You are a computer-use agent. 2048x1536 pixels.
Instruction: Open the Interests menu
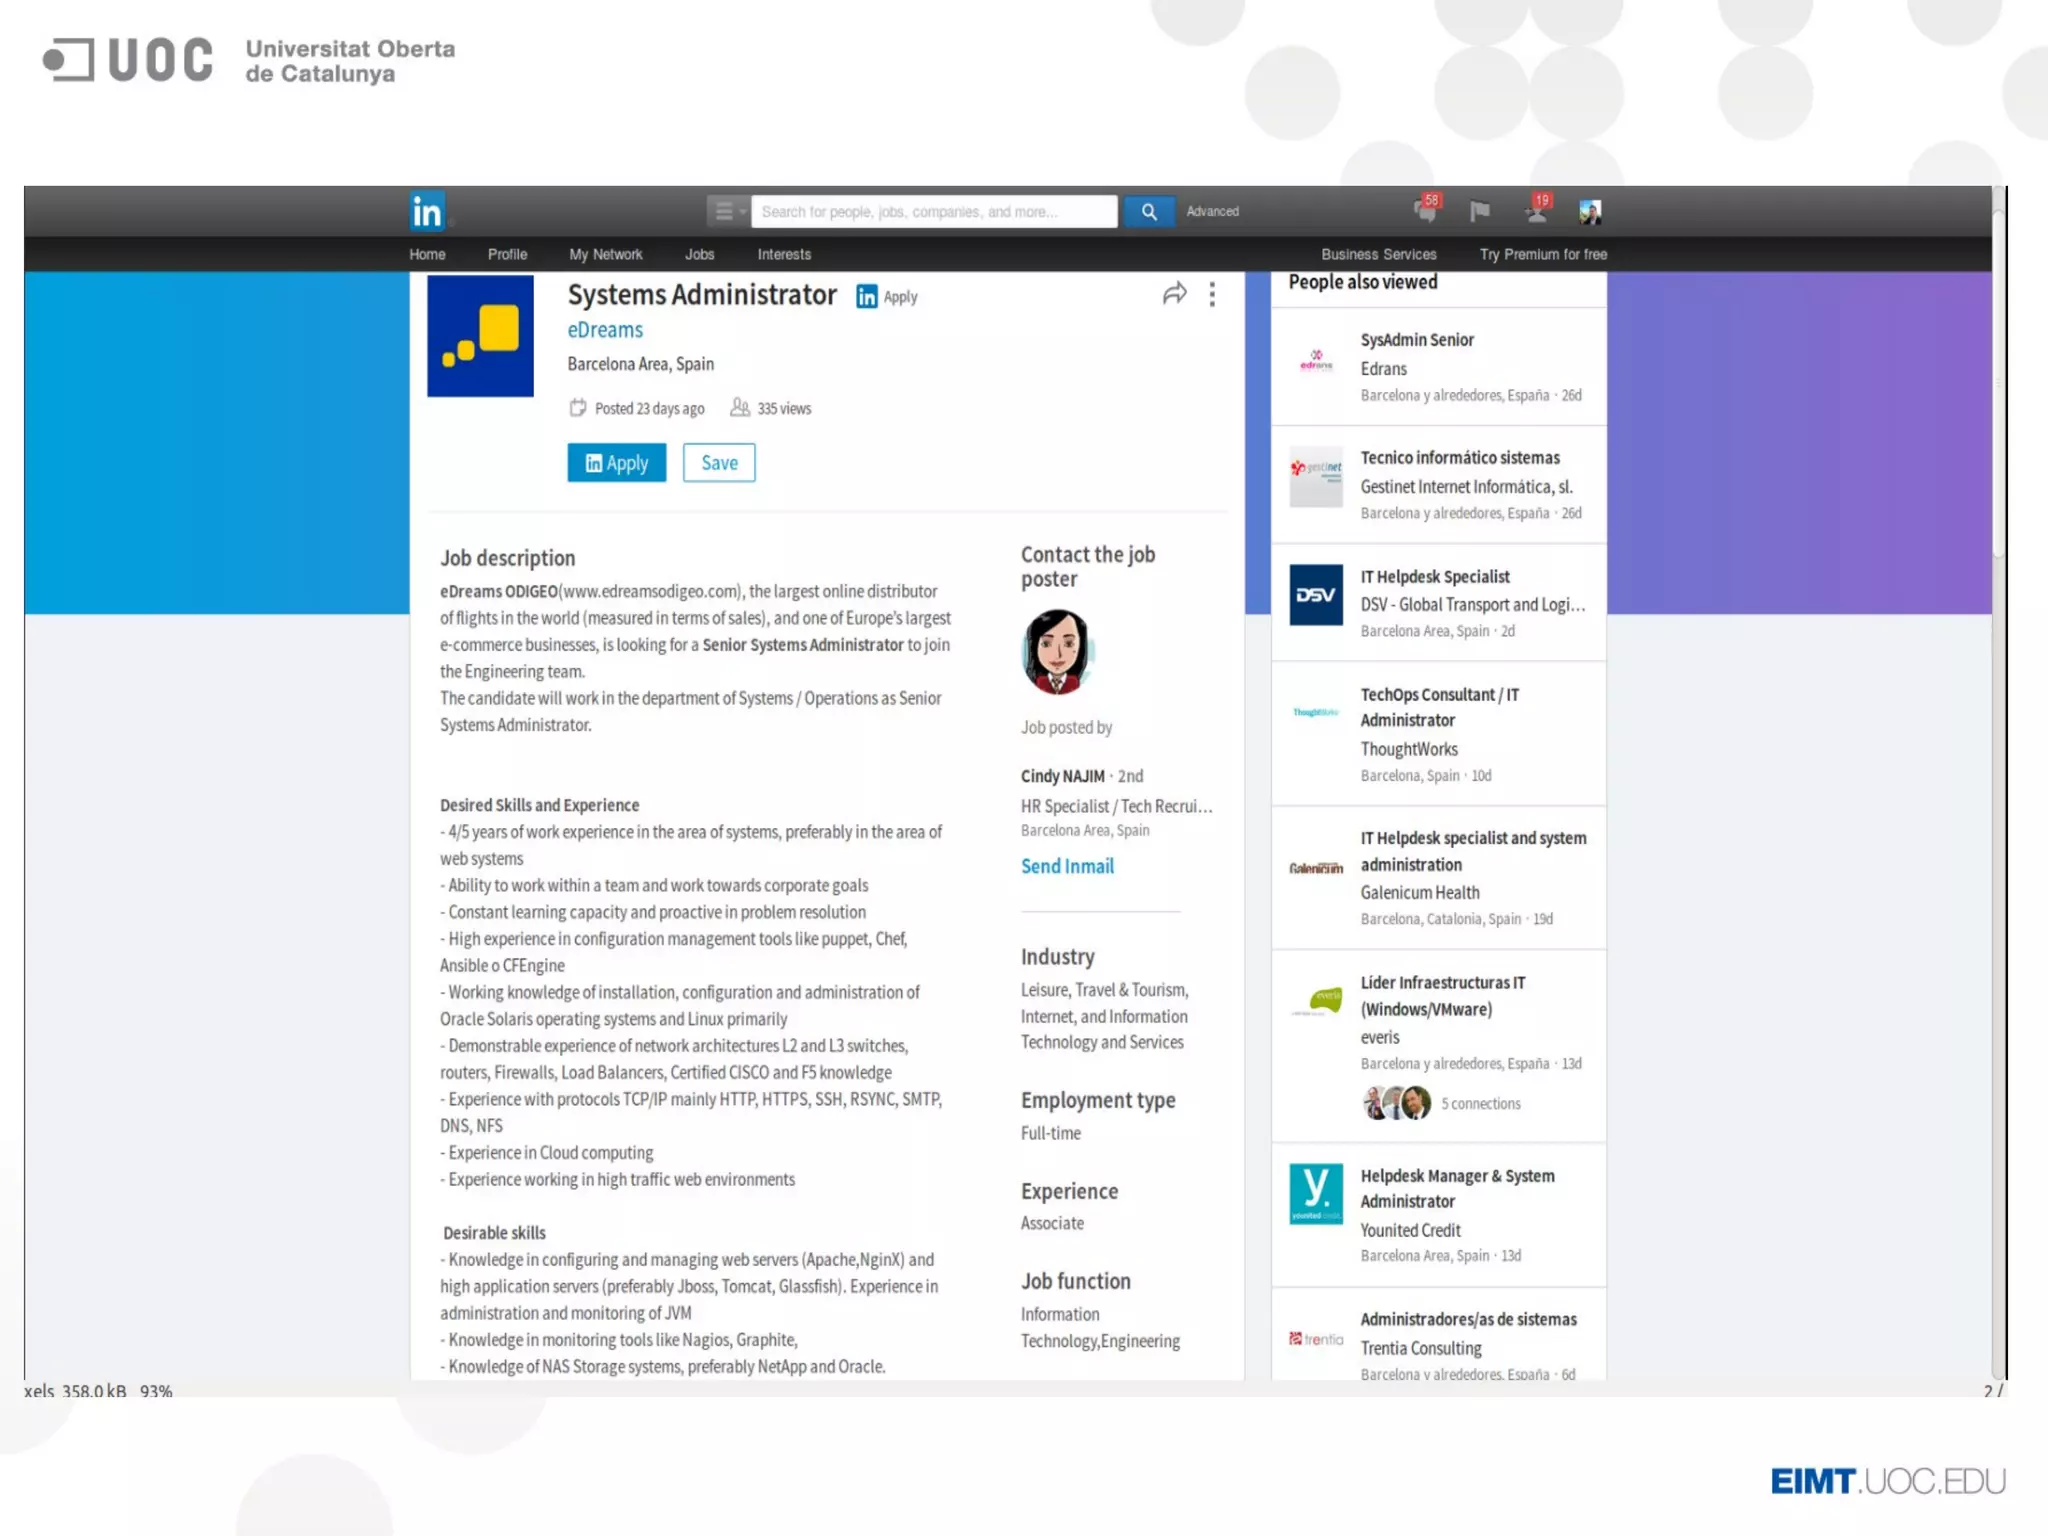(x=783, y=254)
